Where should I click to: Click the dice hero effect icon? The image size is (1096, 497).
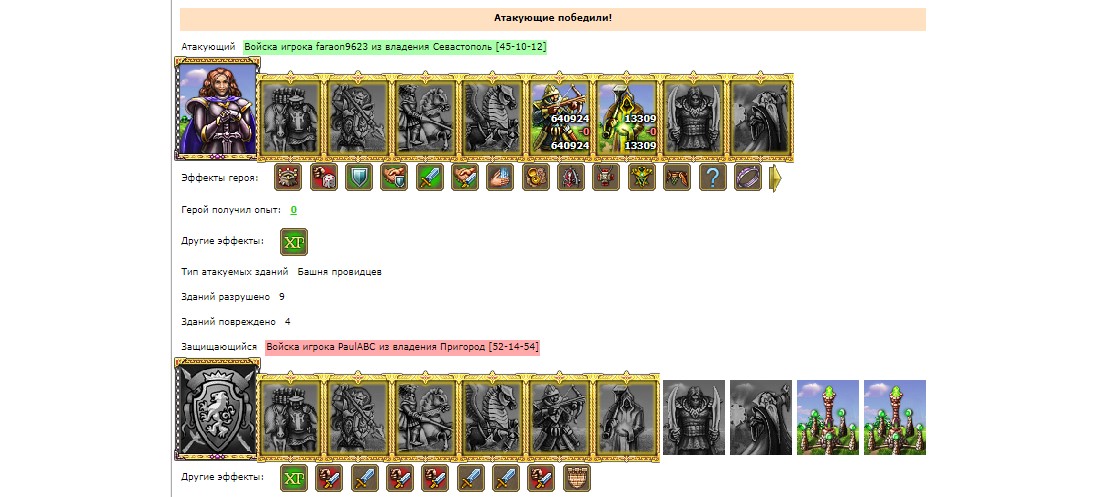click(x=324, y=178)
